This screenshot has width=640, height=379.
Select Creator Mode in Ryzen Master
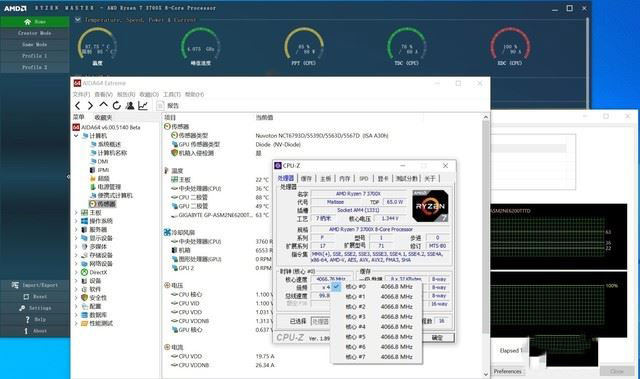pyautogui.click(x=35, y=33)
